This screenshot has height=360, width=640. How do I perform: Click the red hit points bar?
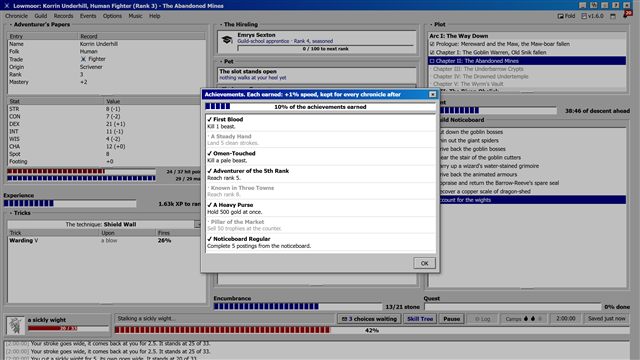(81, 171)
